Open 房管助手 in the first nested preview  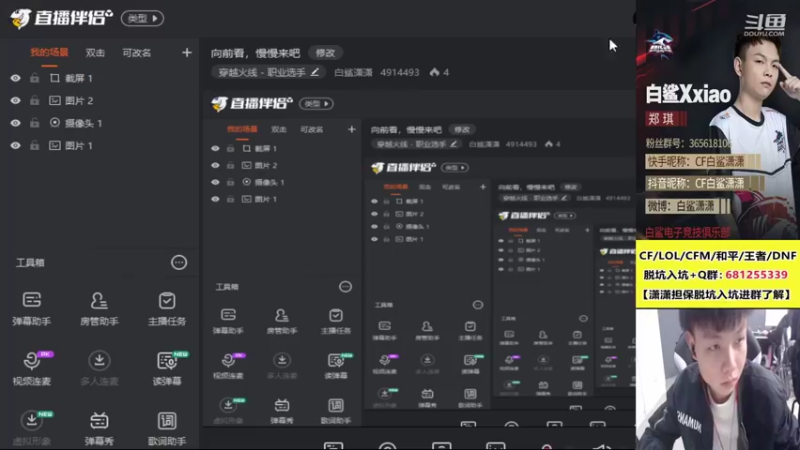coord(282,321)
